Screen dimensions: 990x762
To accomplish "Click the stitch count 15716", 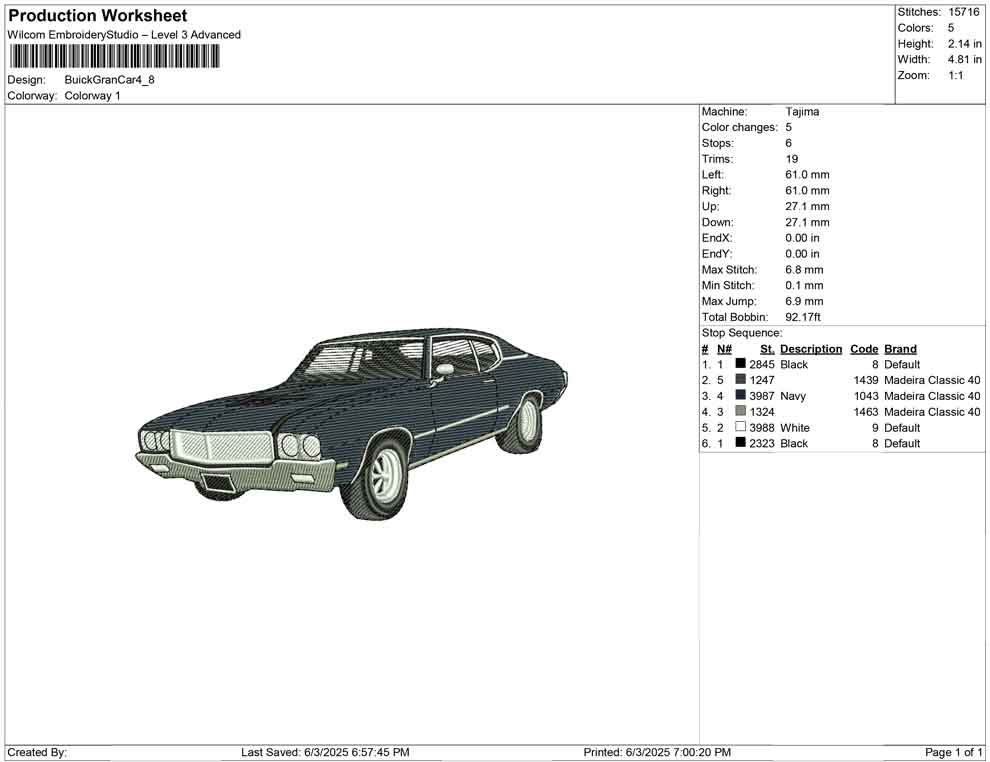I will point(963,12).
